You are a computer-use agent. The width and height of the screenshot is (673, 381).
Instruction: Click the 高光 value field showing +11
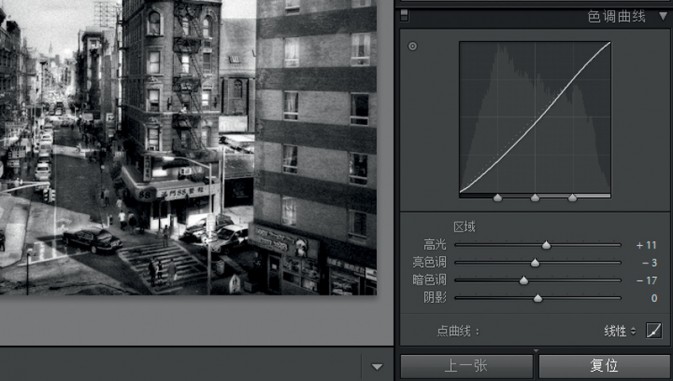[646, 245]
